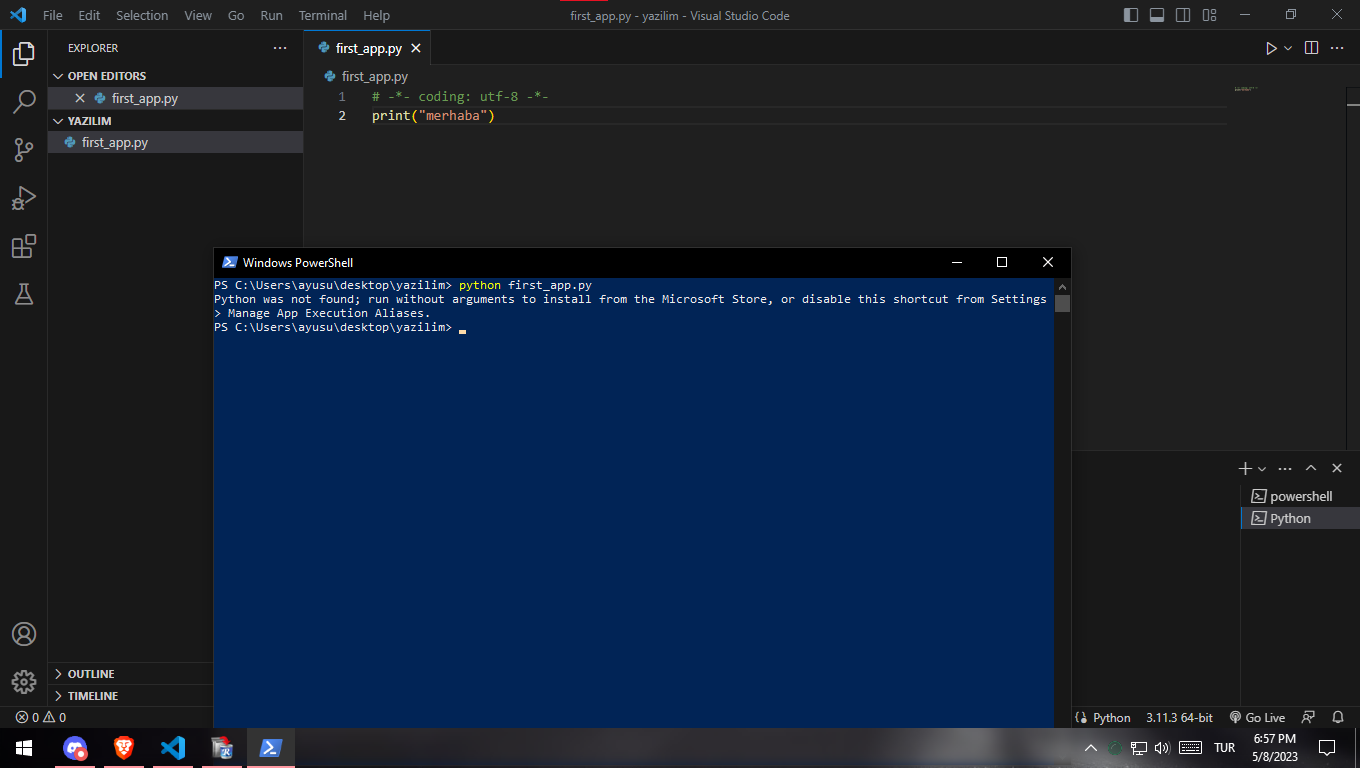Switch to PowerShell from the taskbar

[270, 748]
